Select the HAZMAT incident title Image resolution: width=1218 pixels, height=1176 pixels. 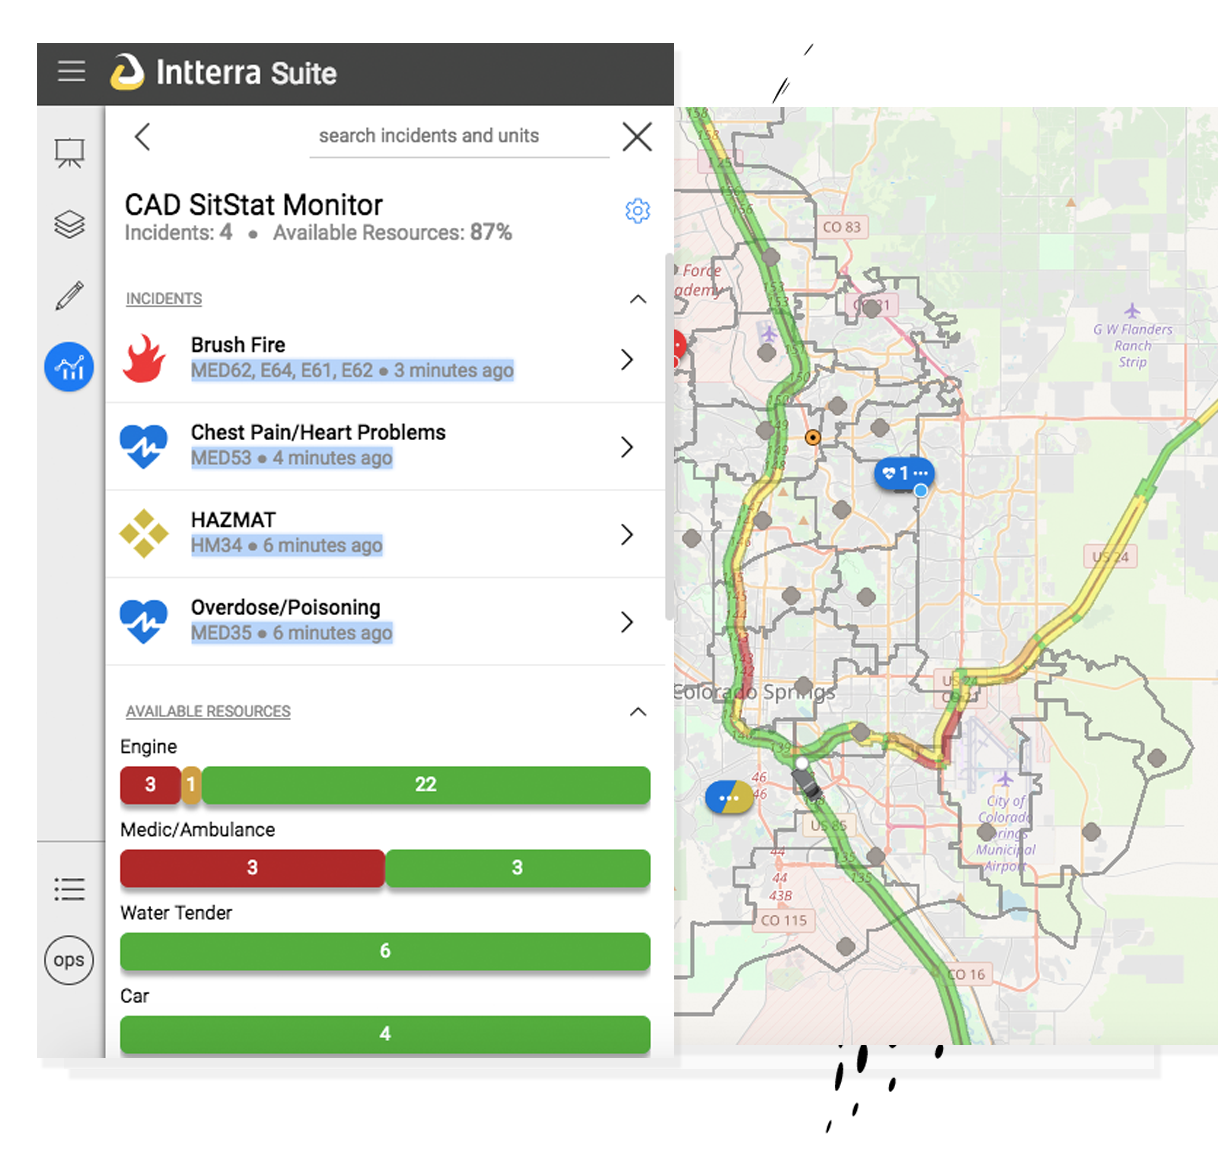click(233, 520)
